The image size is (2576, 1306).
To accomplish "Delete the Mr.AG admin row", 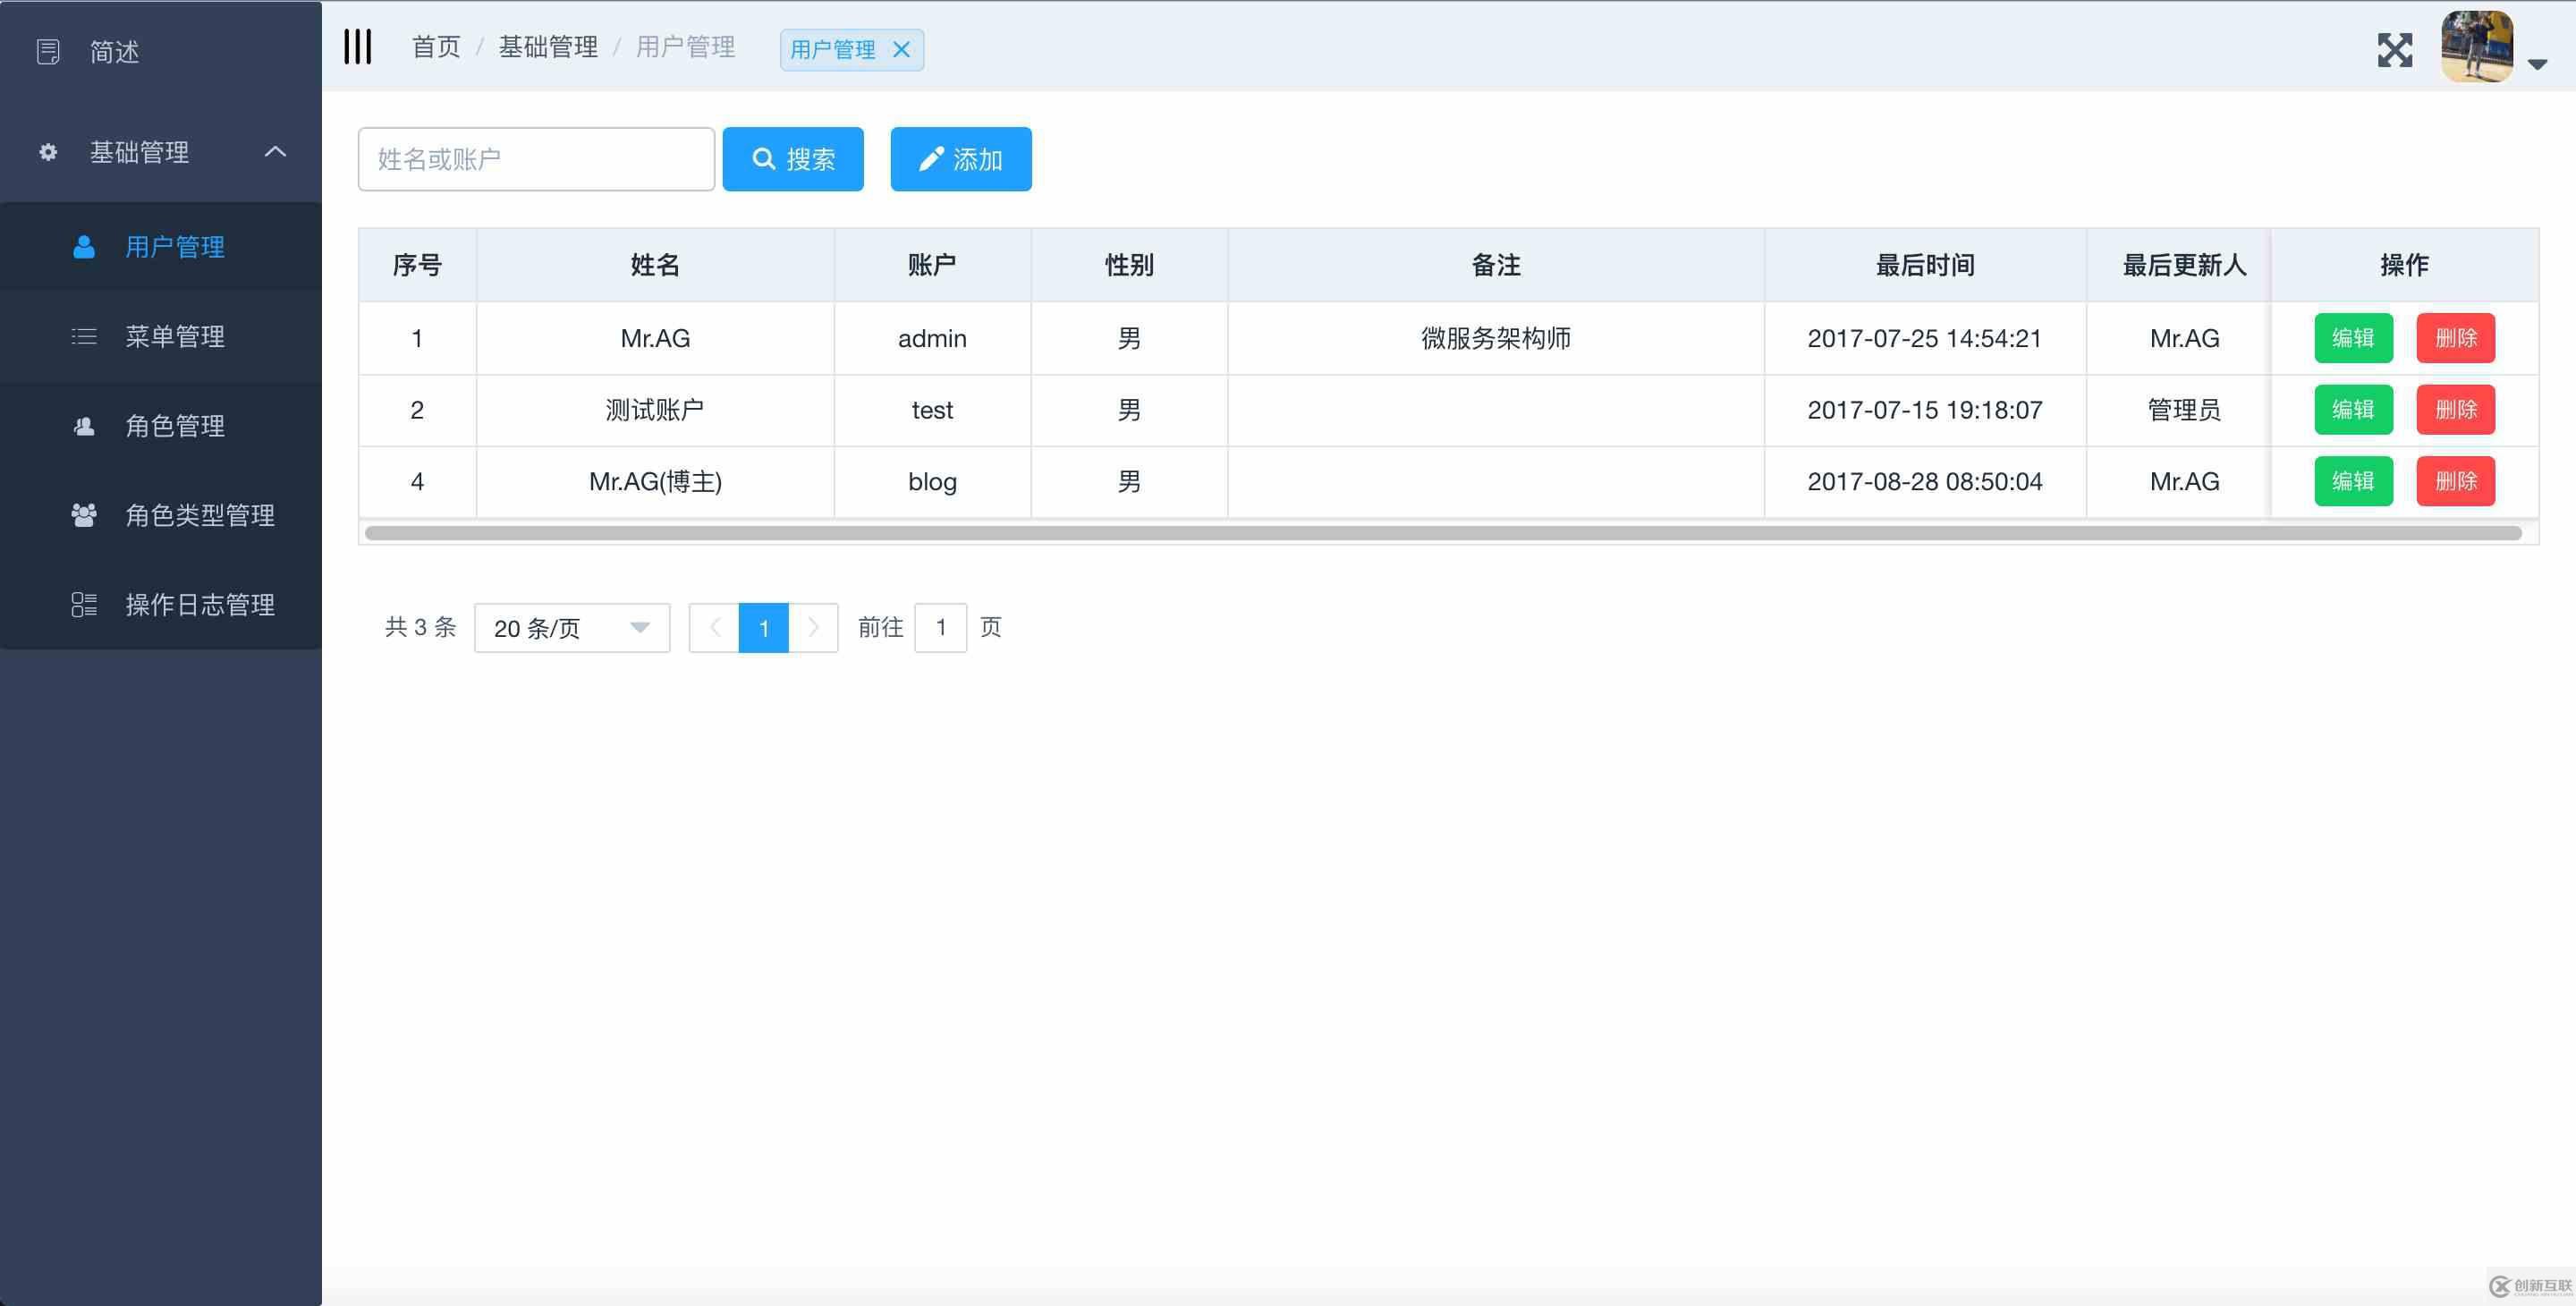I will click(2456, 338).
